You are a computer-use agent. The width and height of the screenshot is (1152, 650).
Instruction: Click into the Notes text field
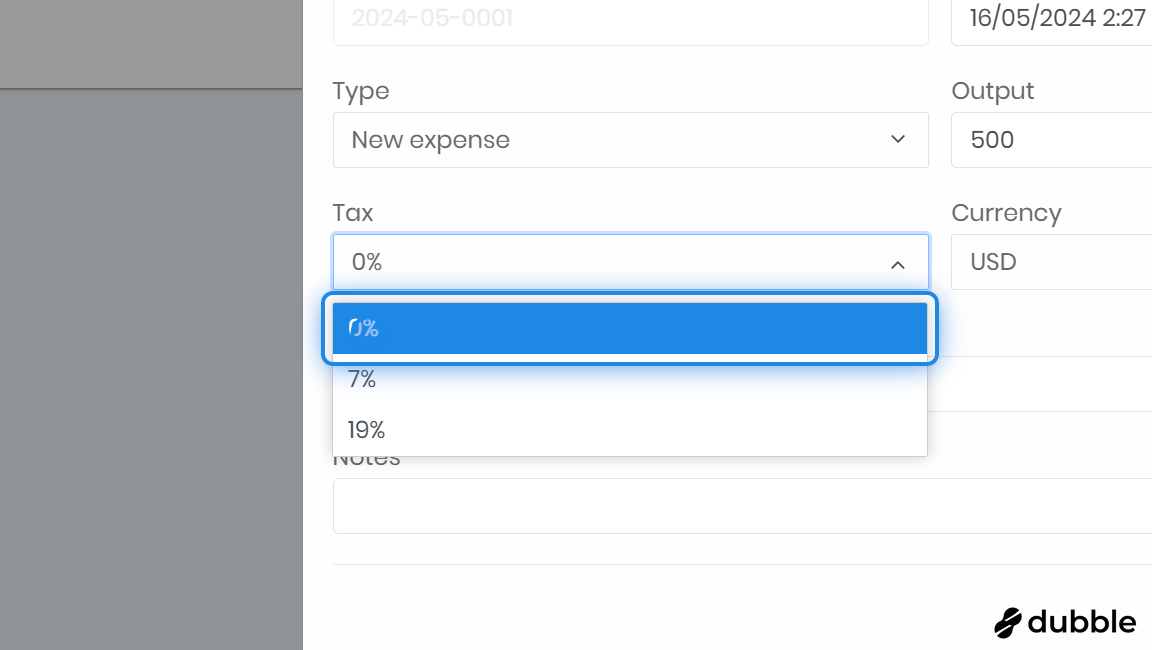[740, 506]
